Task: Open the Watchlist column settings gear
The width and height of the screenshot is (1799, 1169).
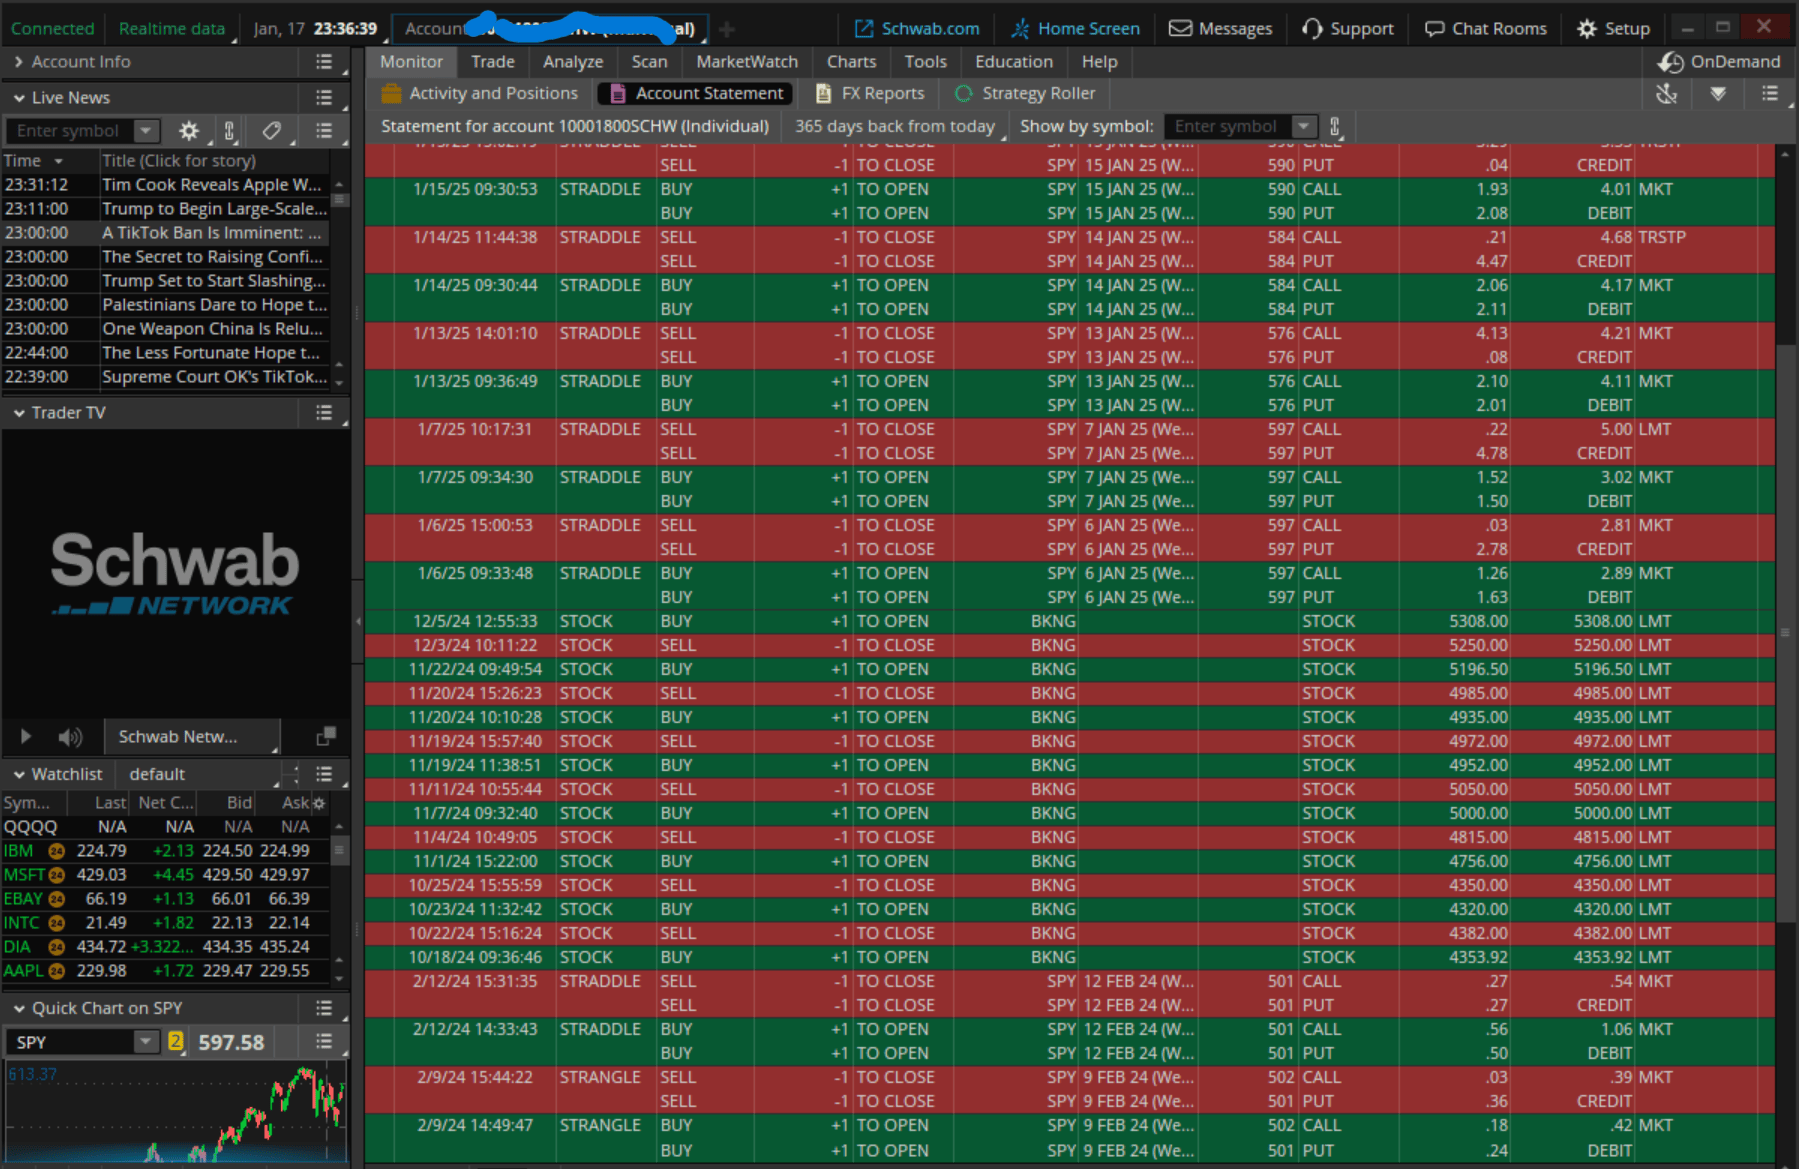Action: [x=319, y=803]
